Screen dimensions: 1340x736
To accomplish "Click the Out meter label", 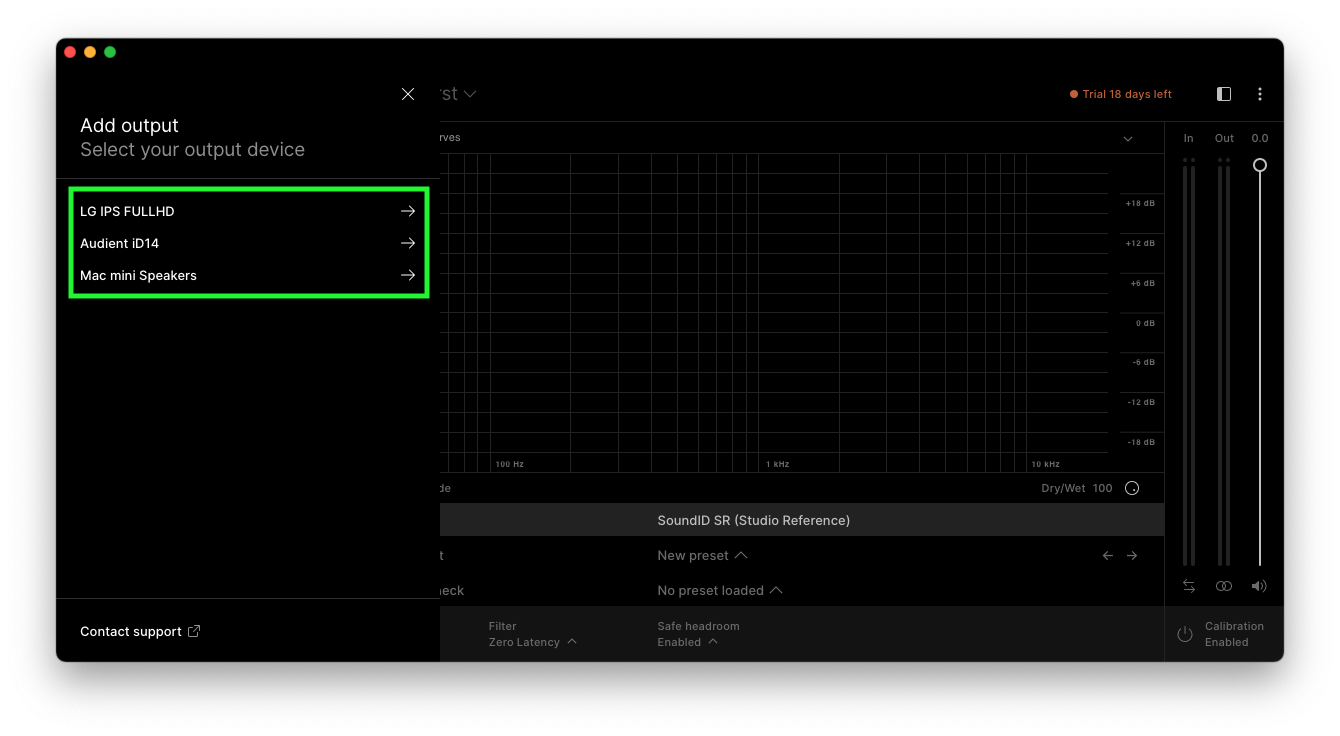I will 1224,138.
